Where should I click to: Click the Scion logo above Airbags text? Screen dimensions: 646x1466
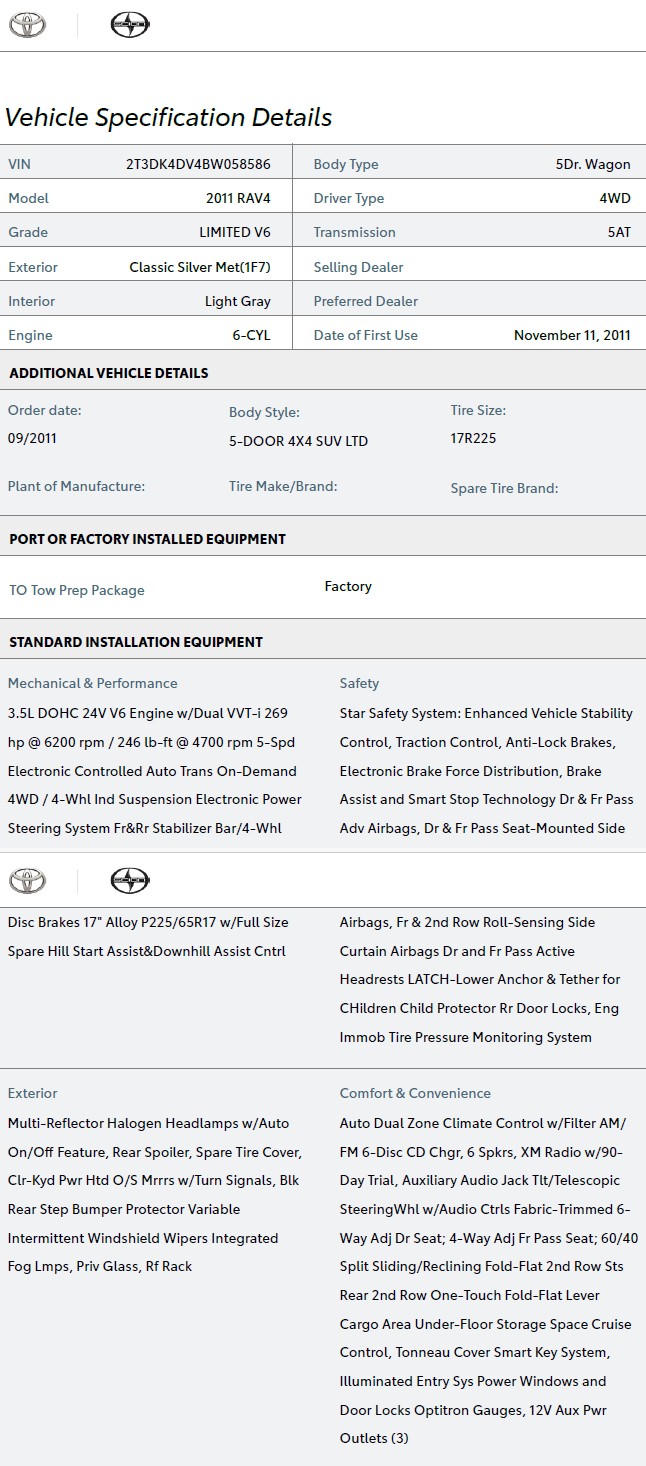pos(129,880)
